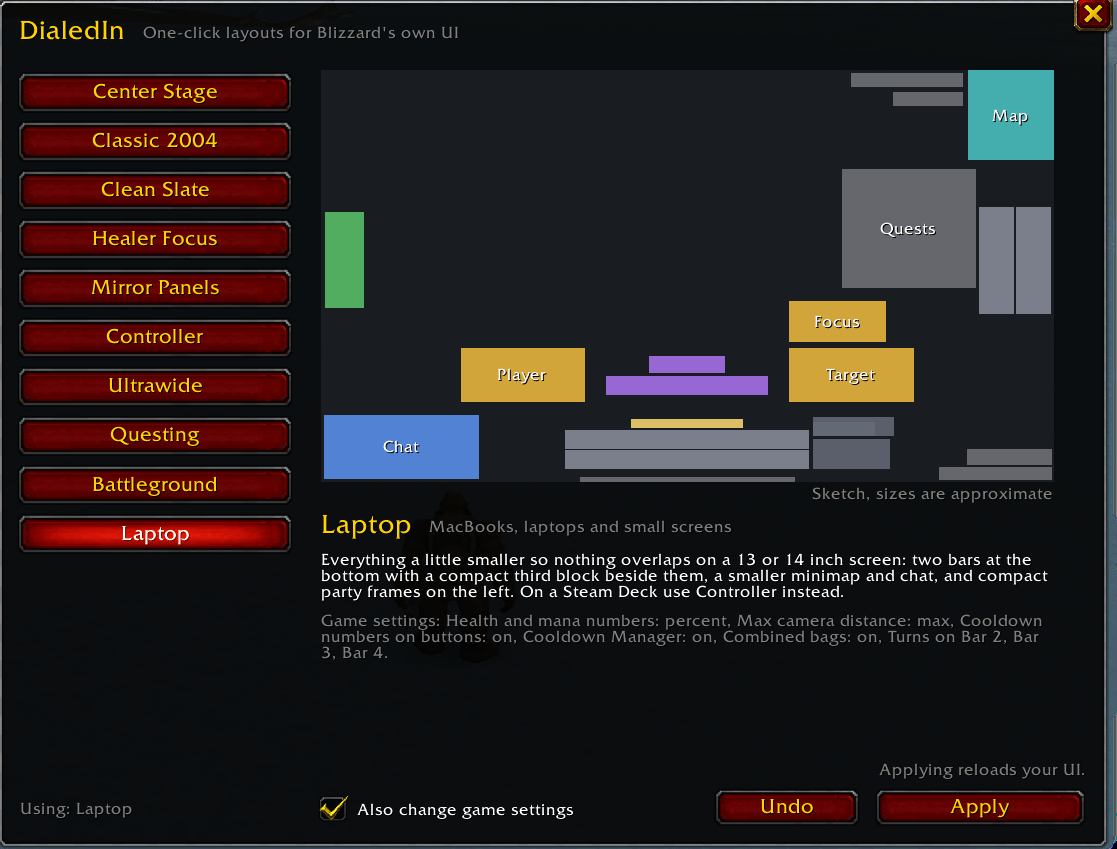This screenshot has height=849, width=1117.
Task: Click the "MacBooks, laptops and small screens" subtitle
Action: 580,526
